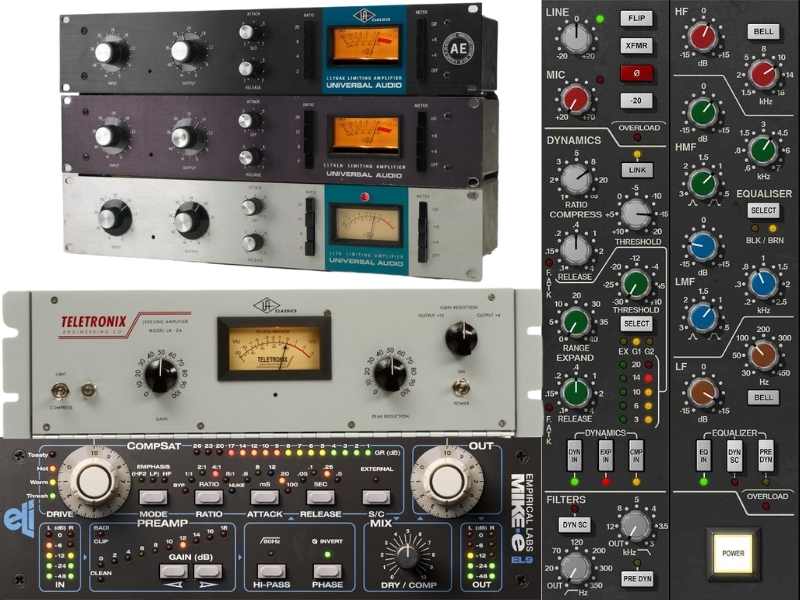Click the CompSat MODE button

[154, 497]
